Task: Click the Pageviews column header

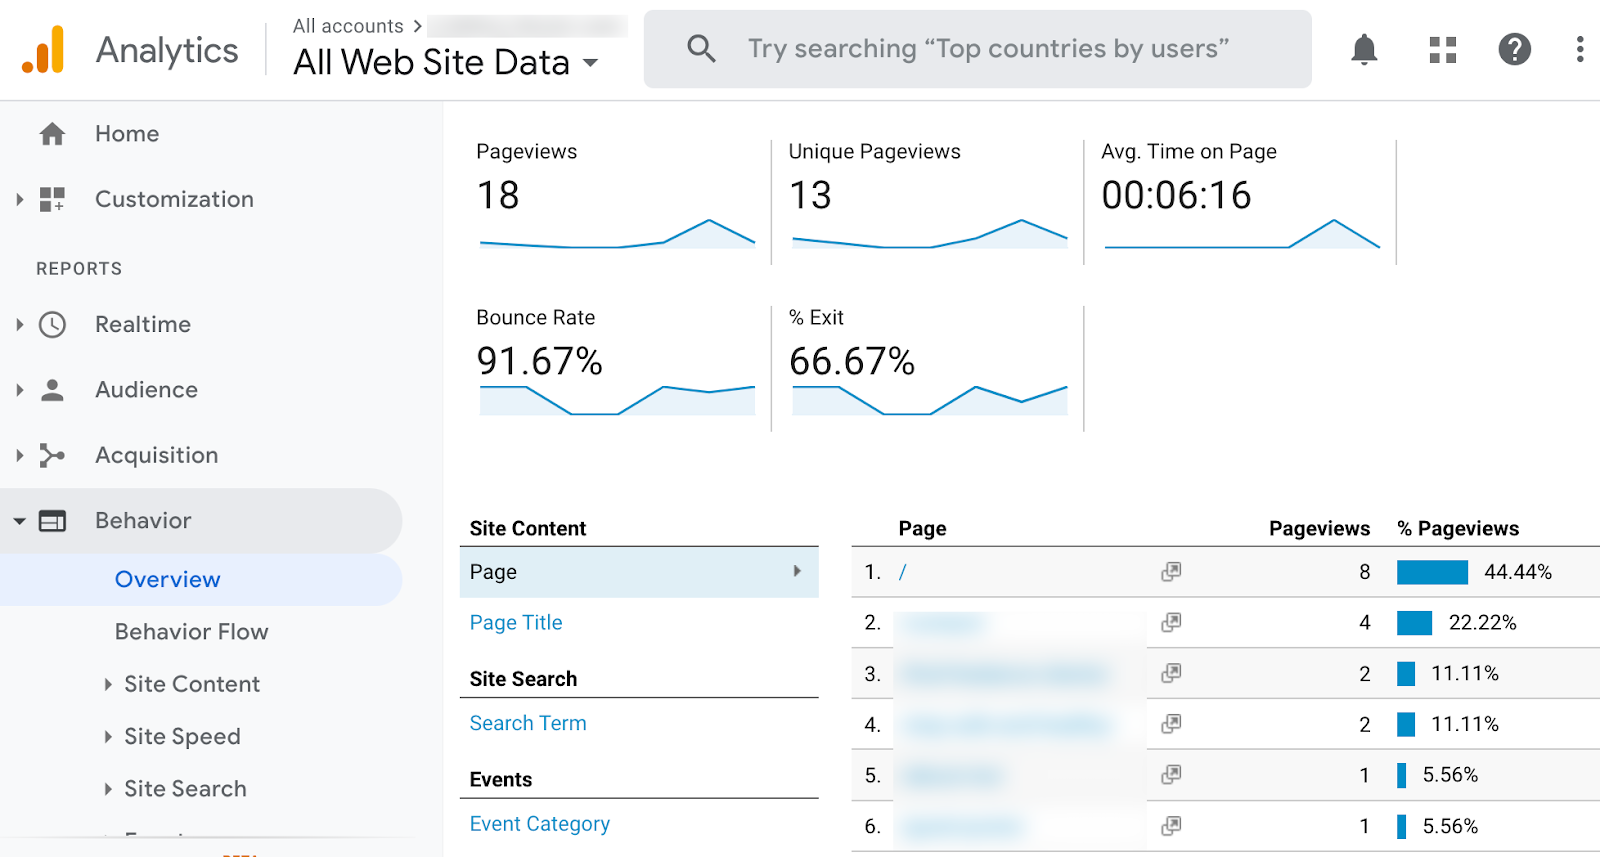Action: (1319, 528)
